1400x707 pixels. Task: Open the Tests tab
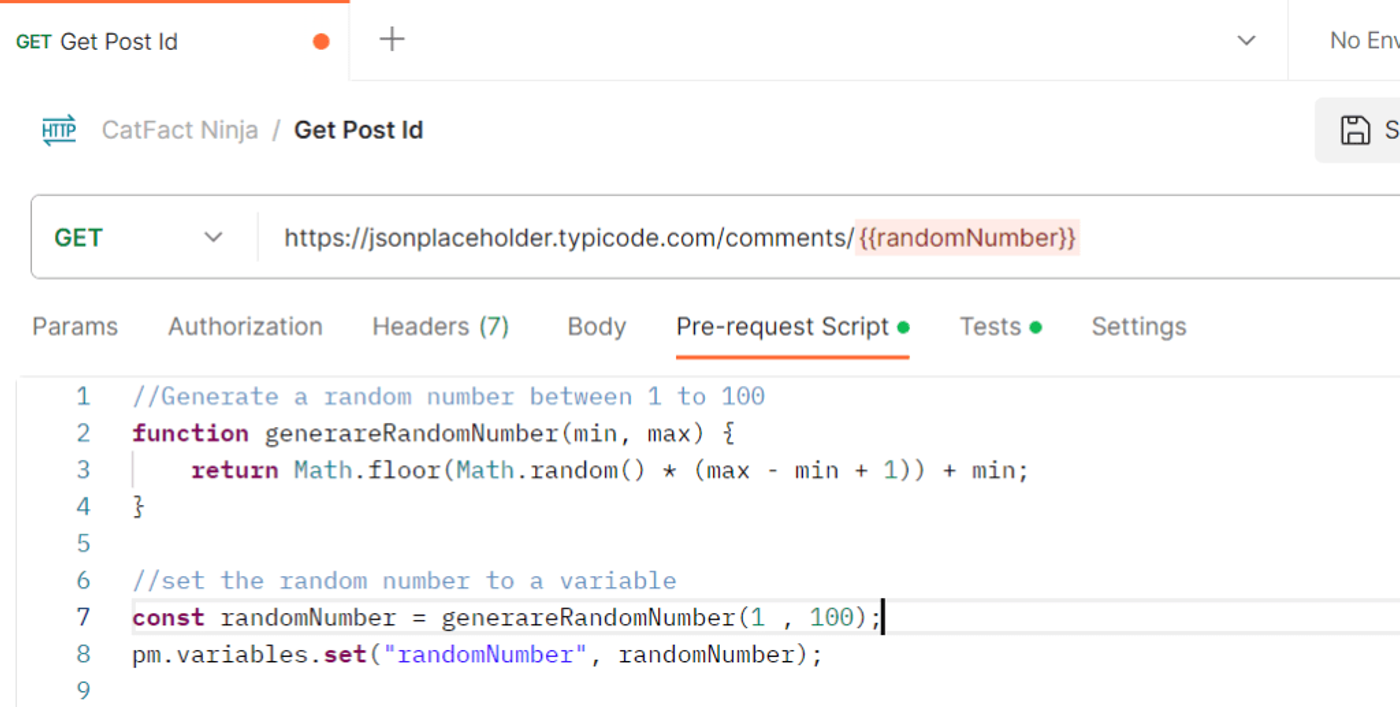(1000, 327)
